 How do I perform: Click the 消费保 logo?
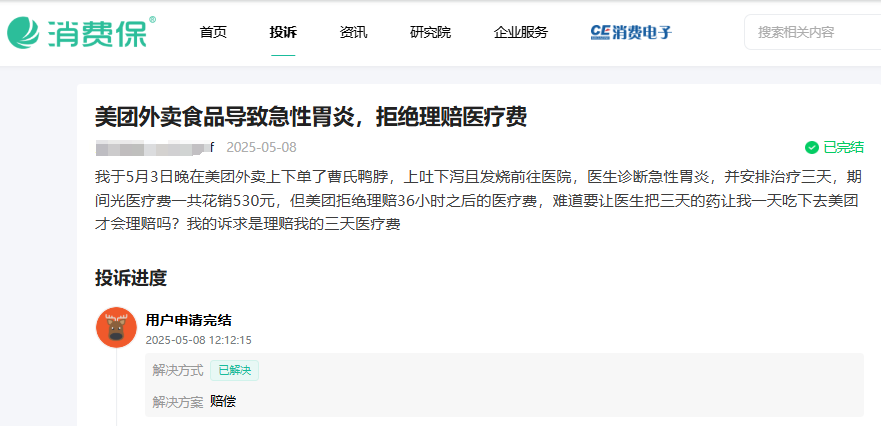81,32
